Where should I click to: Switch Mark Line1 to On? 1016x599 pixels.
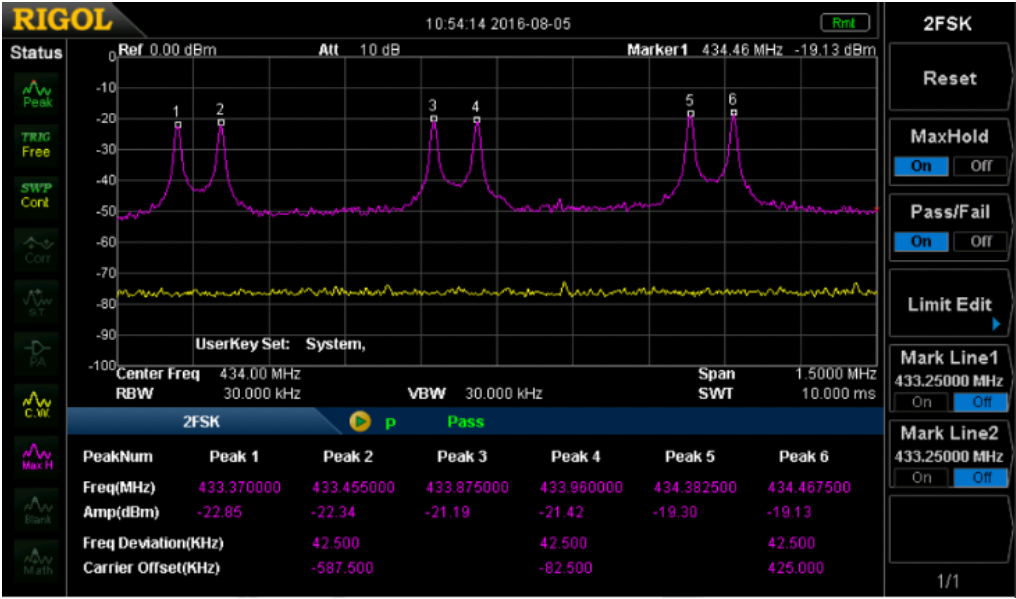[x=921, y=402]
